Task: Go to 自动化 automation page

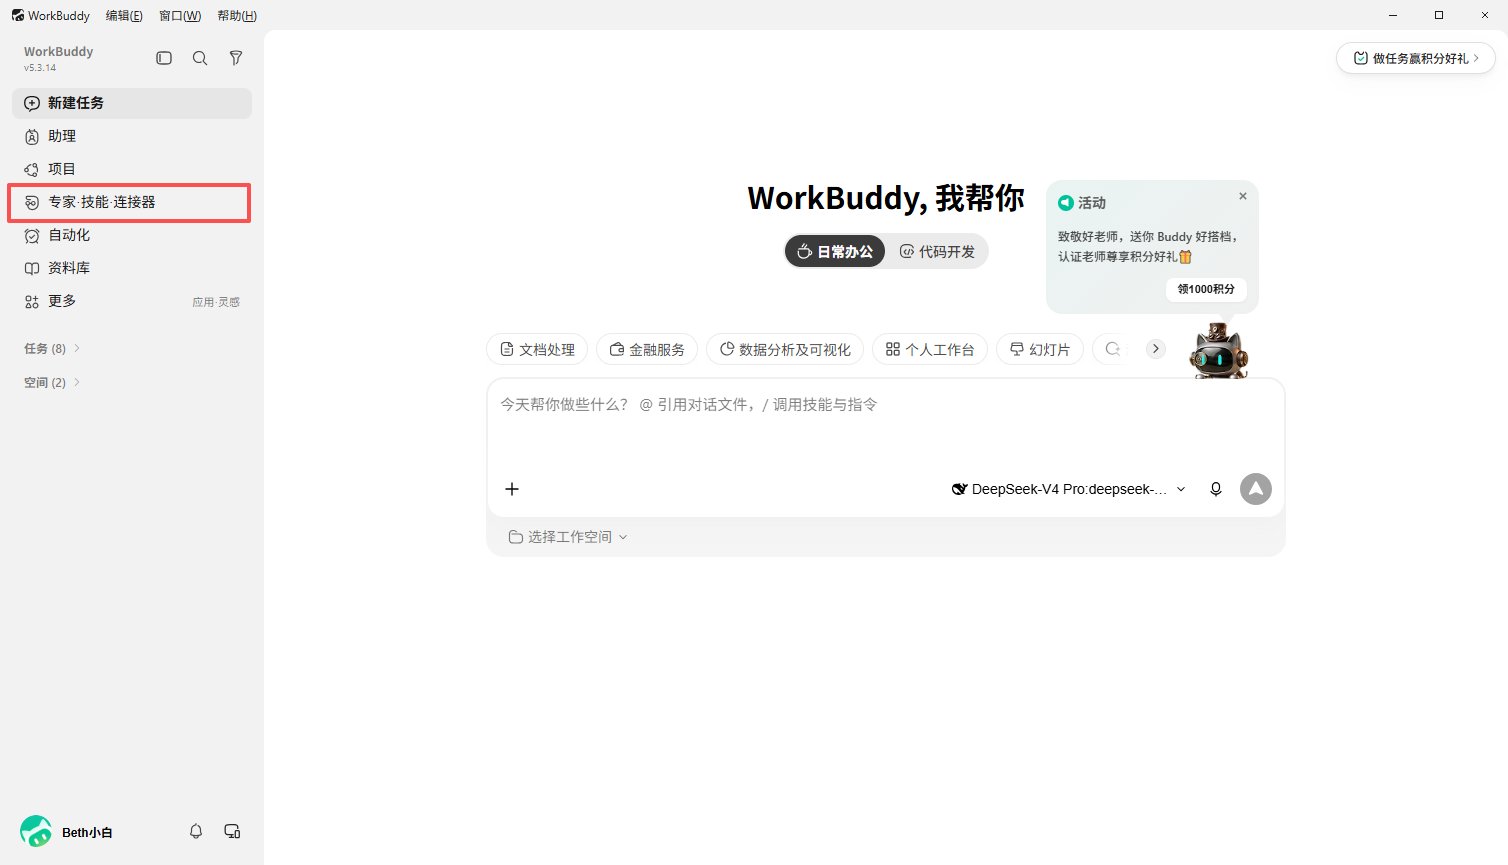Action: tap(132, 235)
